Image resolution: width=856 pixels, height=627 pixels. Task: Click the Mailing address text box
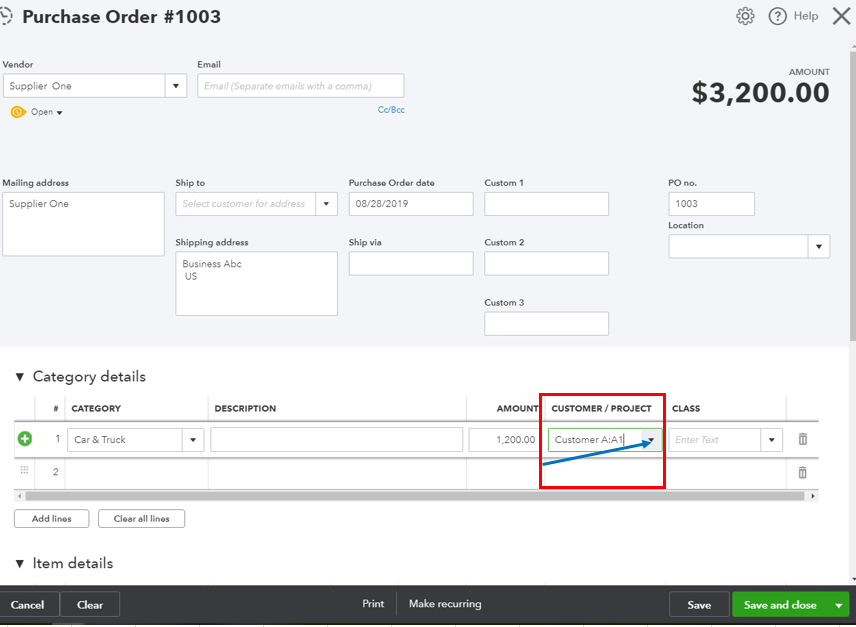pyautogui.click(x=84, y=224)
